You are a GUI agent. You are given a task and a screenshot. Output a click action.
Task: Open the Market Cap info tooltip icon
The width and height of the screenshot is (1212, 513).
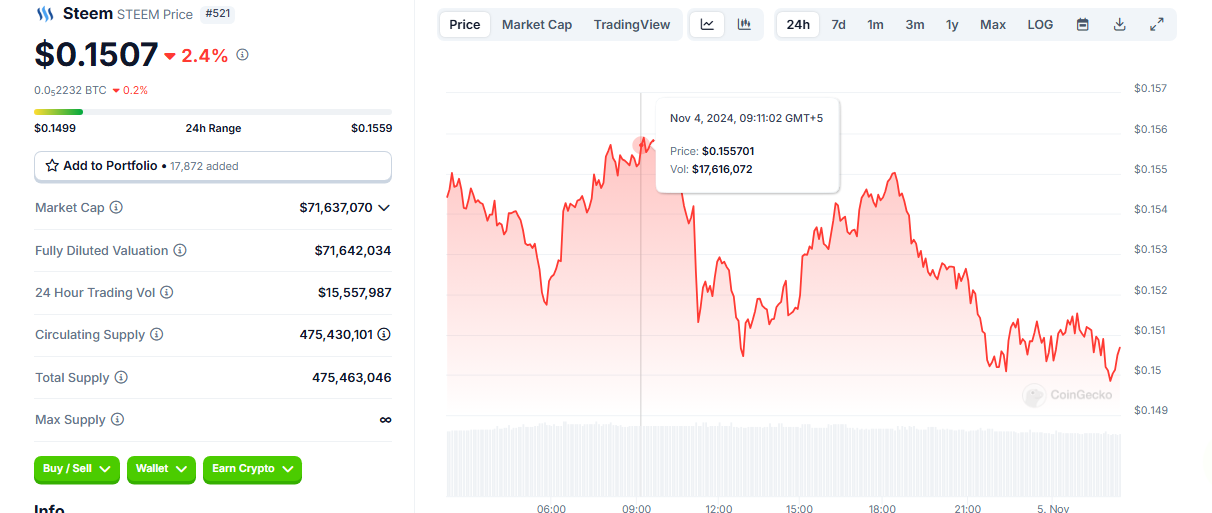pyautogui.click(x=116, y=208)
